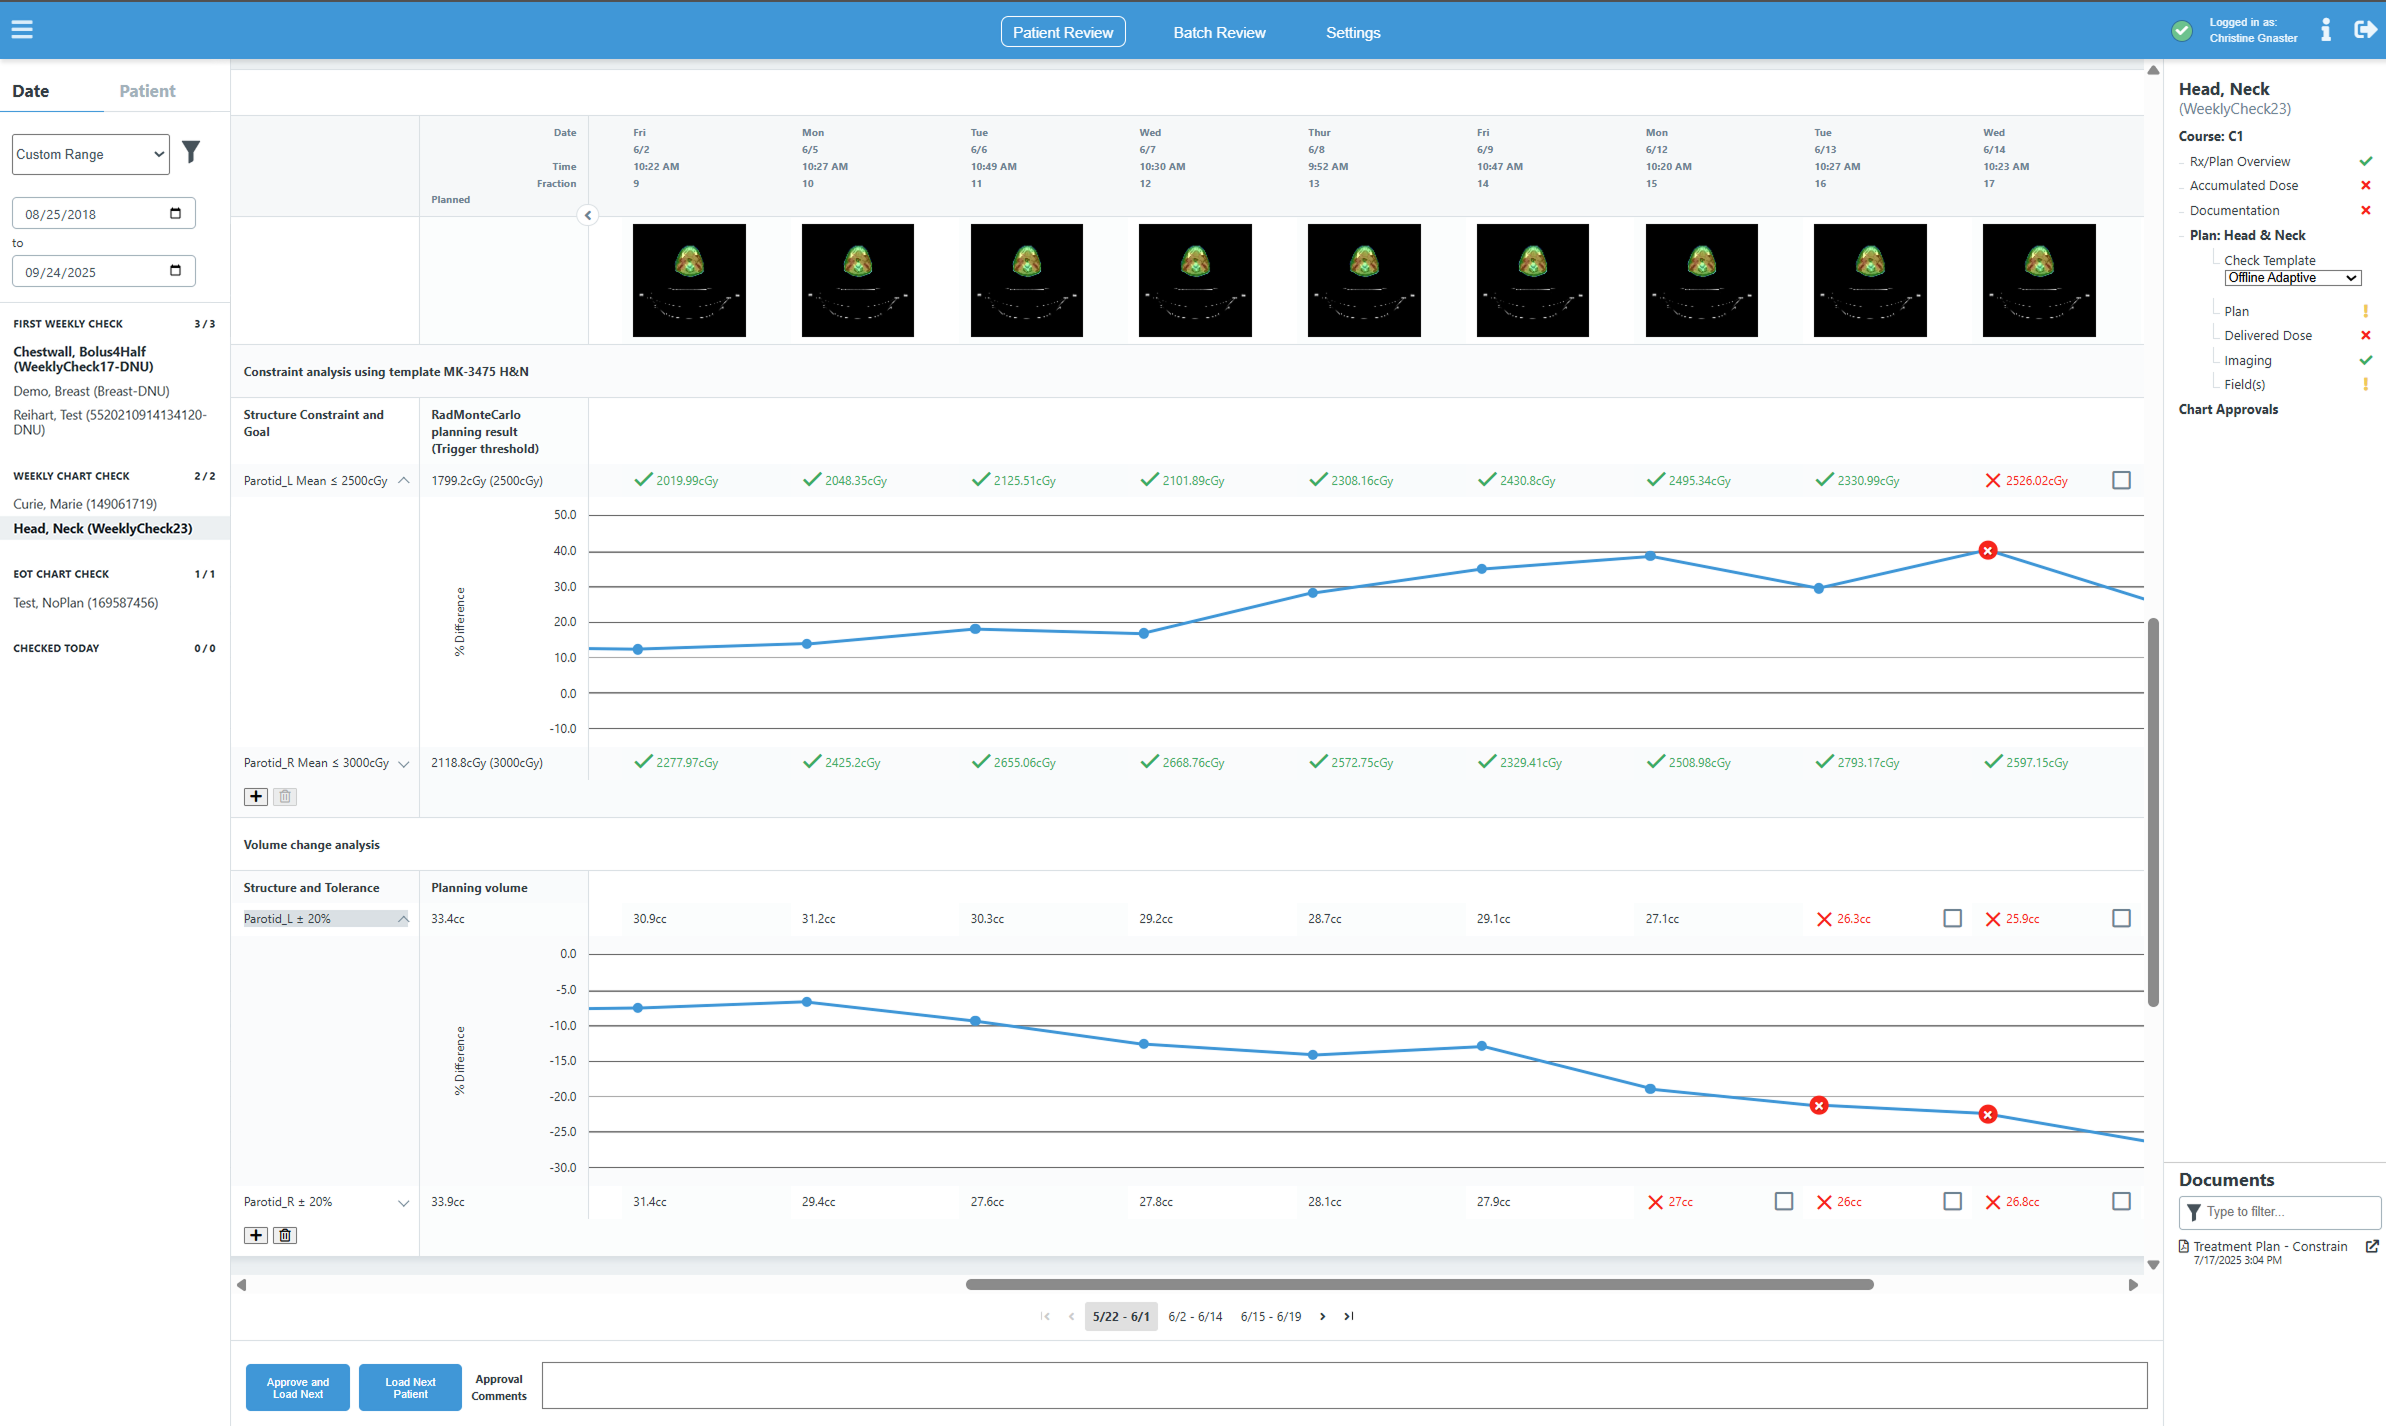Check the box next to 2526.02cGy violation
This screenshot has width=2386, height=1426.
click(2121, 480)
